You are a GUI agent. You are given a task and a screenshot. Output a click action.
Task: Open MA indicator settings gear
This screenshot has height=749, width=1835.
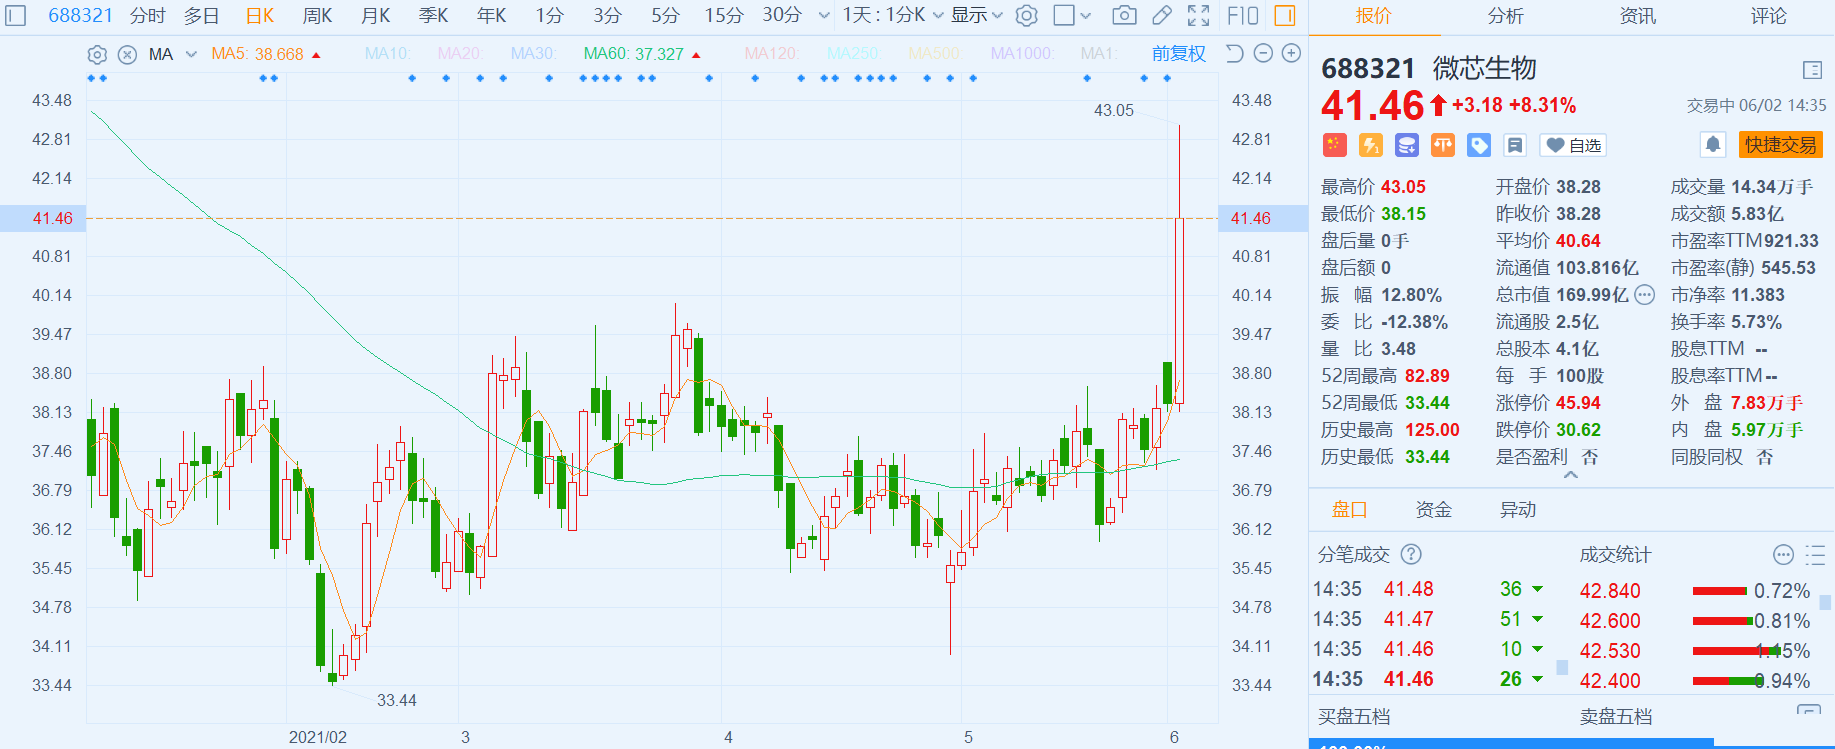pyautogui.click(x=97, y=54)
